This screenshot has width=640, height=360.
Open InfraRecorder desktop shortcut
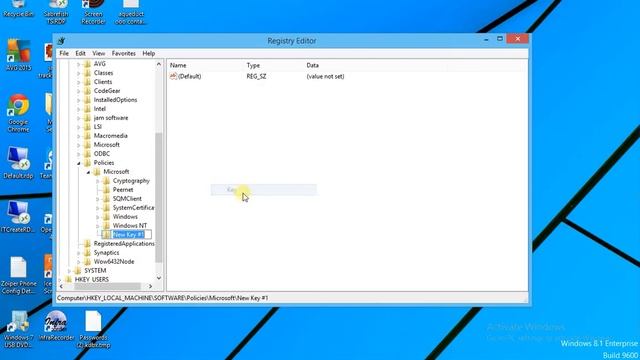tap(56, 326)
